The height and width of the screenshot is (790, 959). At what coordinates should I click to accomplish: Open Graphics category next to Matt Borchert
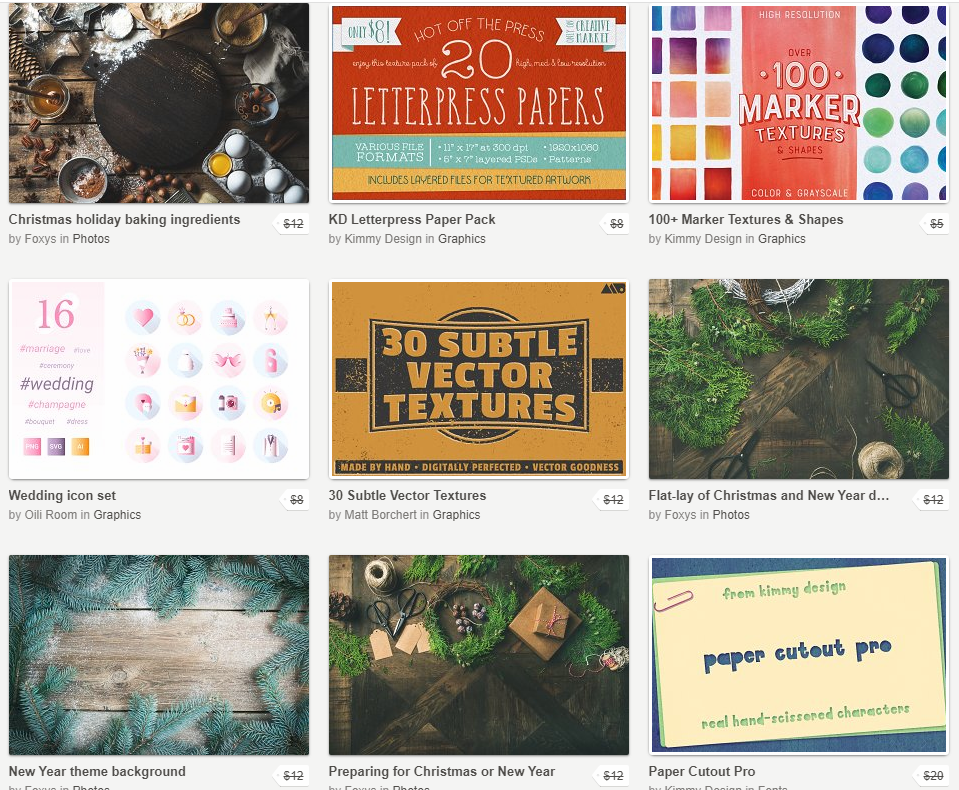[457, 515]
